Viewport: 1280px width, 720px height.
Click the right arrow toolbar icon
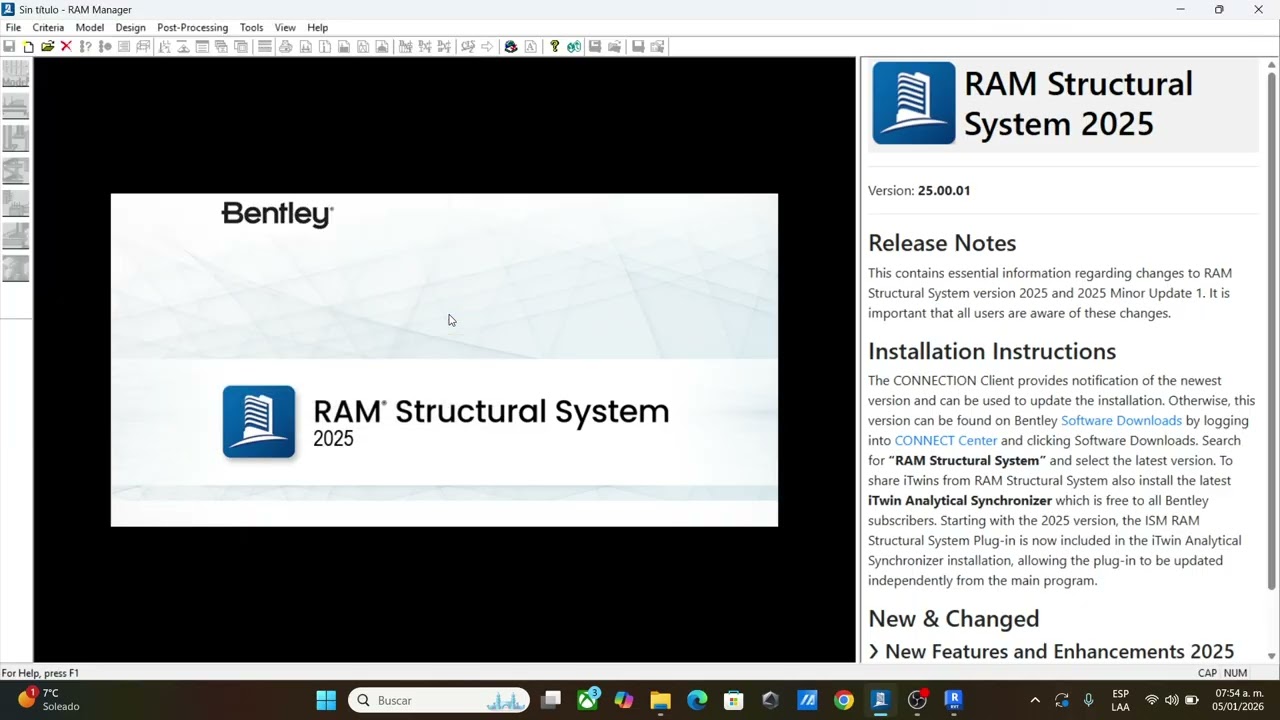click(x=487, y=47)
